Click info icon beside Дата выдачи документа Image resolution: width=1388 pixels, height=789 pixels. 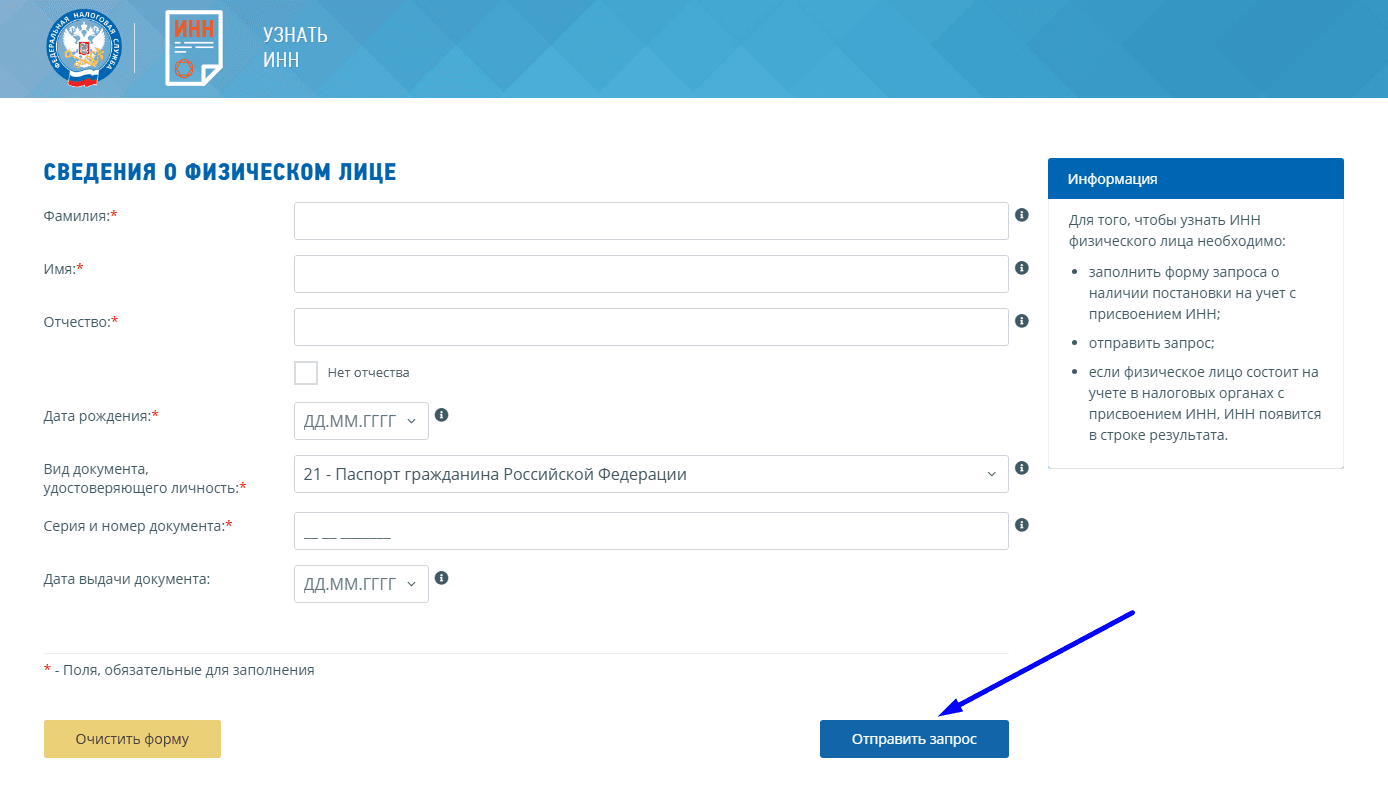point(442,578)
